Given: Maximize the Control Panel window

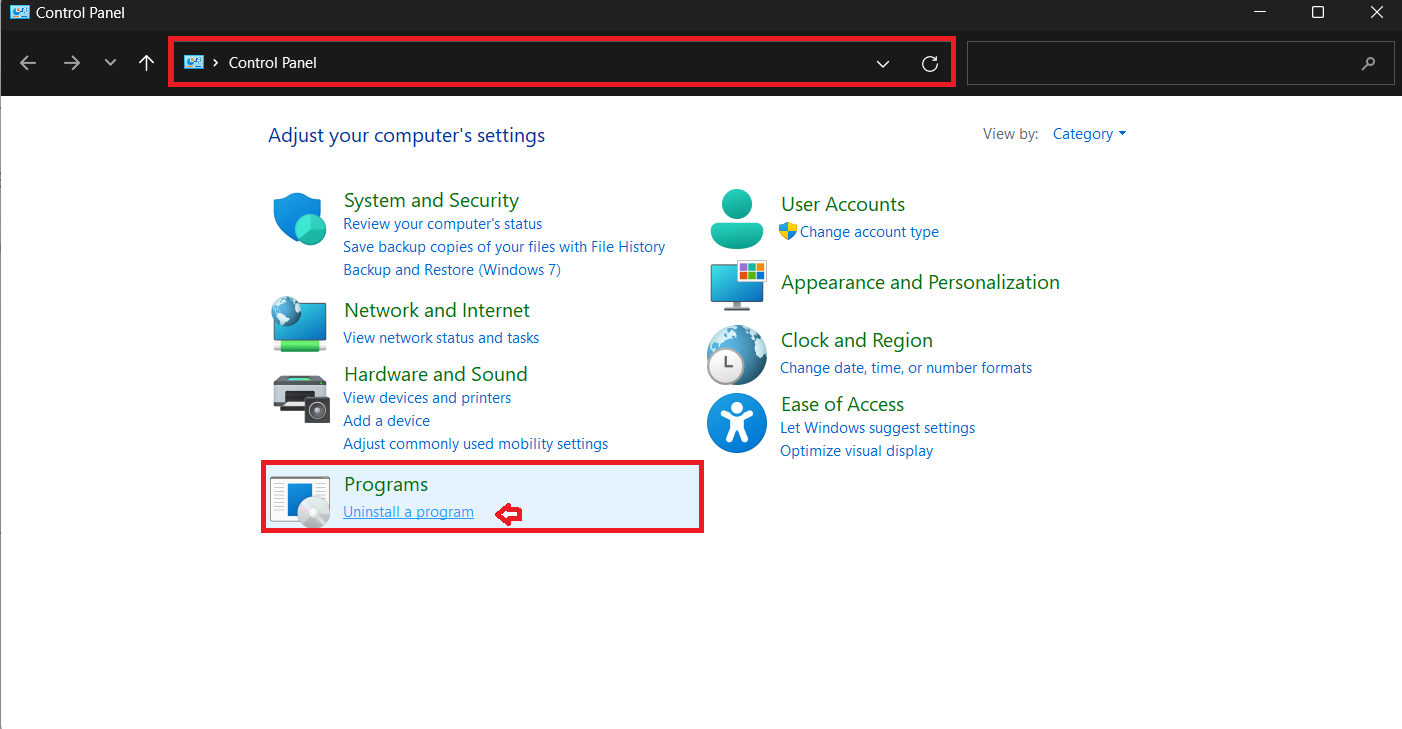Looking at the screenshot, I should click(x=1318, y=13).
